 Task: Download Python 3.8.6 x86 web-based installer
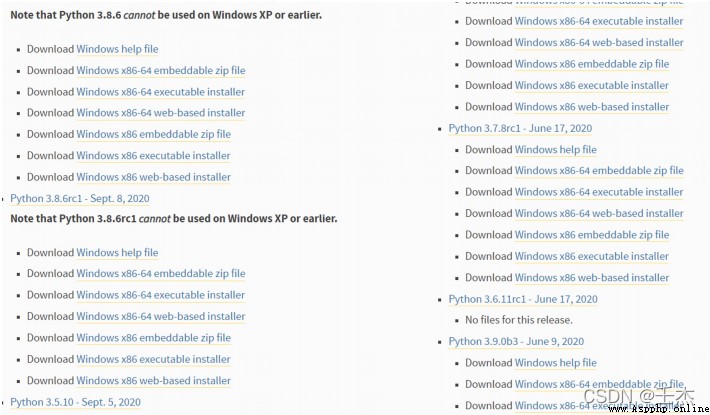tap(154, 177)
